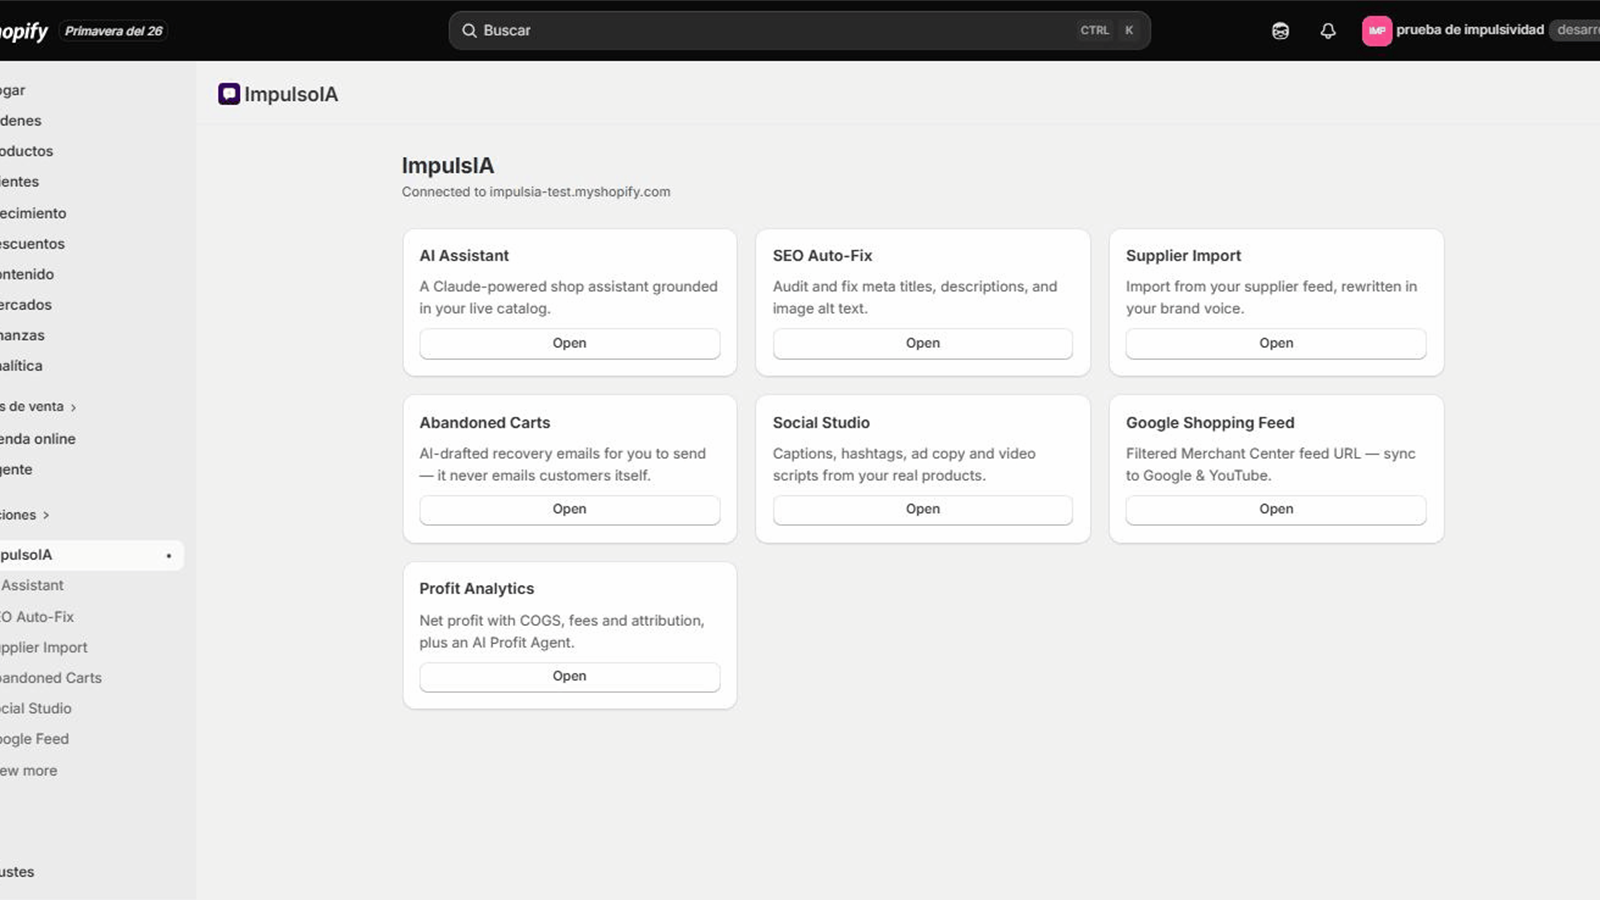Open the Social Studio tool
The width and height of the screenshot is (1600, 900).
[922, 509]
